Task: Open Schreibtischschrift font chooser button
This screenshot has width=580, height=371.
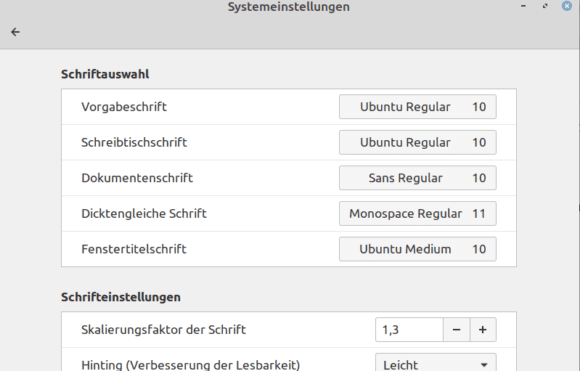Action: click(x=418, y=142)
